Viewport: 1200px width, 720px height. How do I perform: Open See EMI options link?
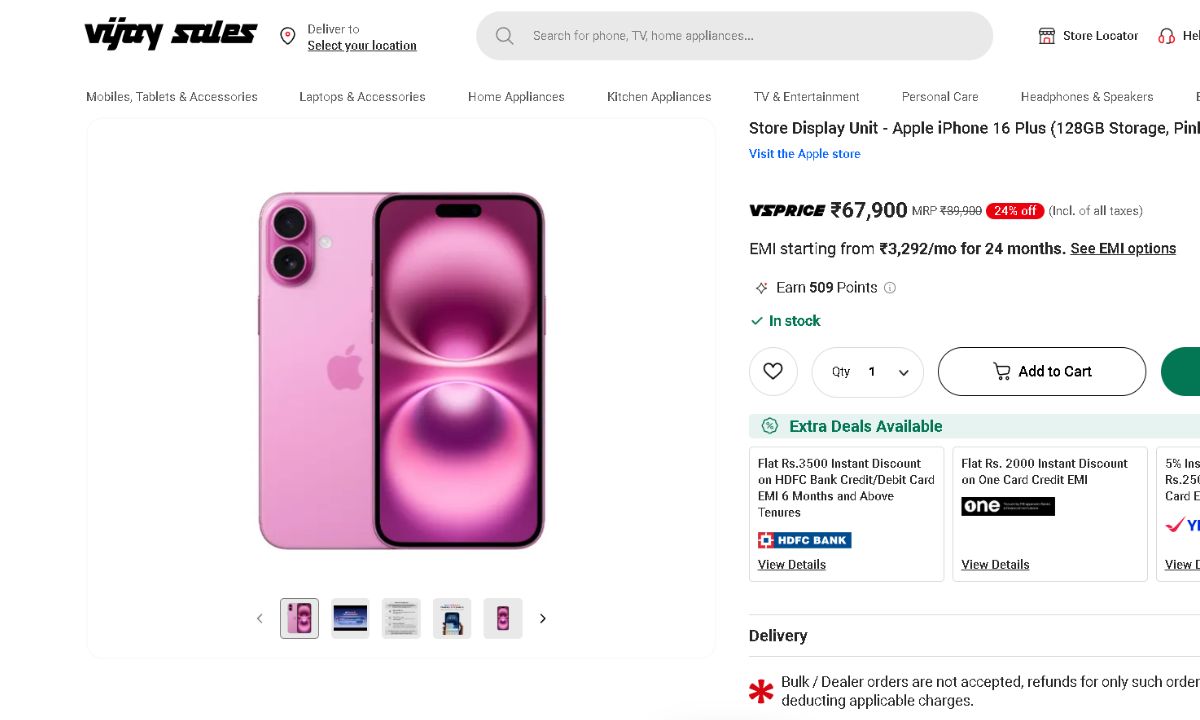tap(1123, 249)
